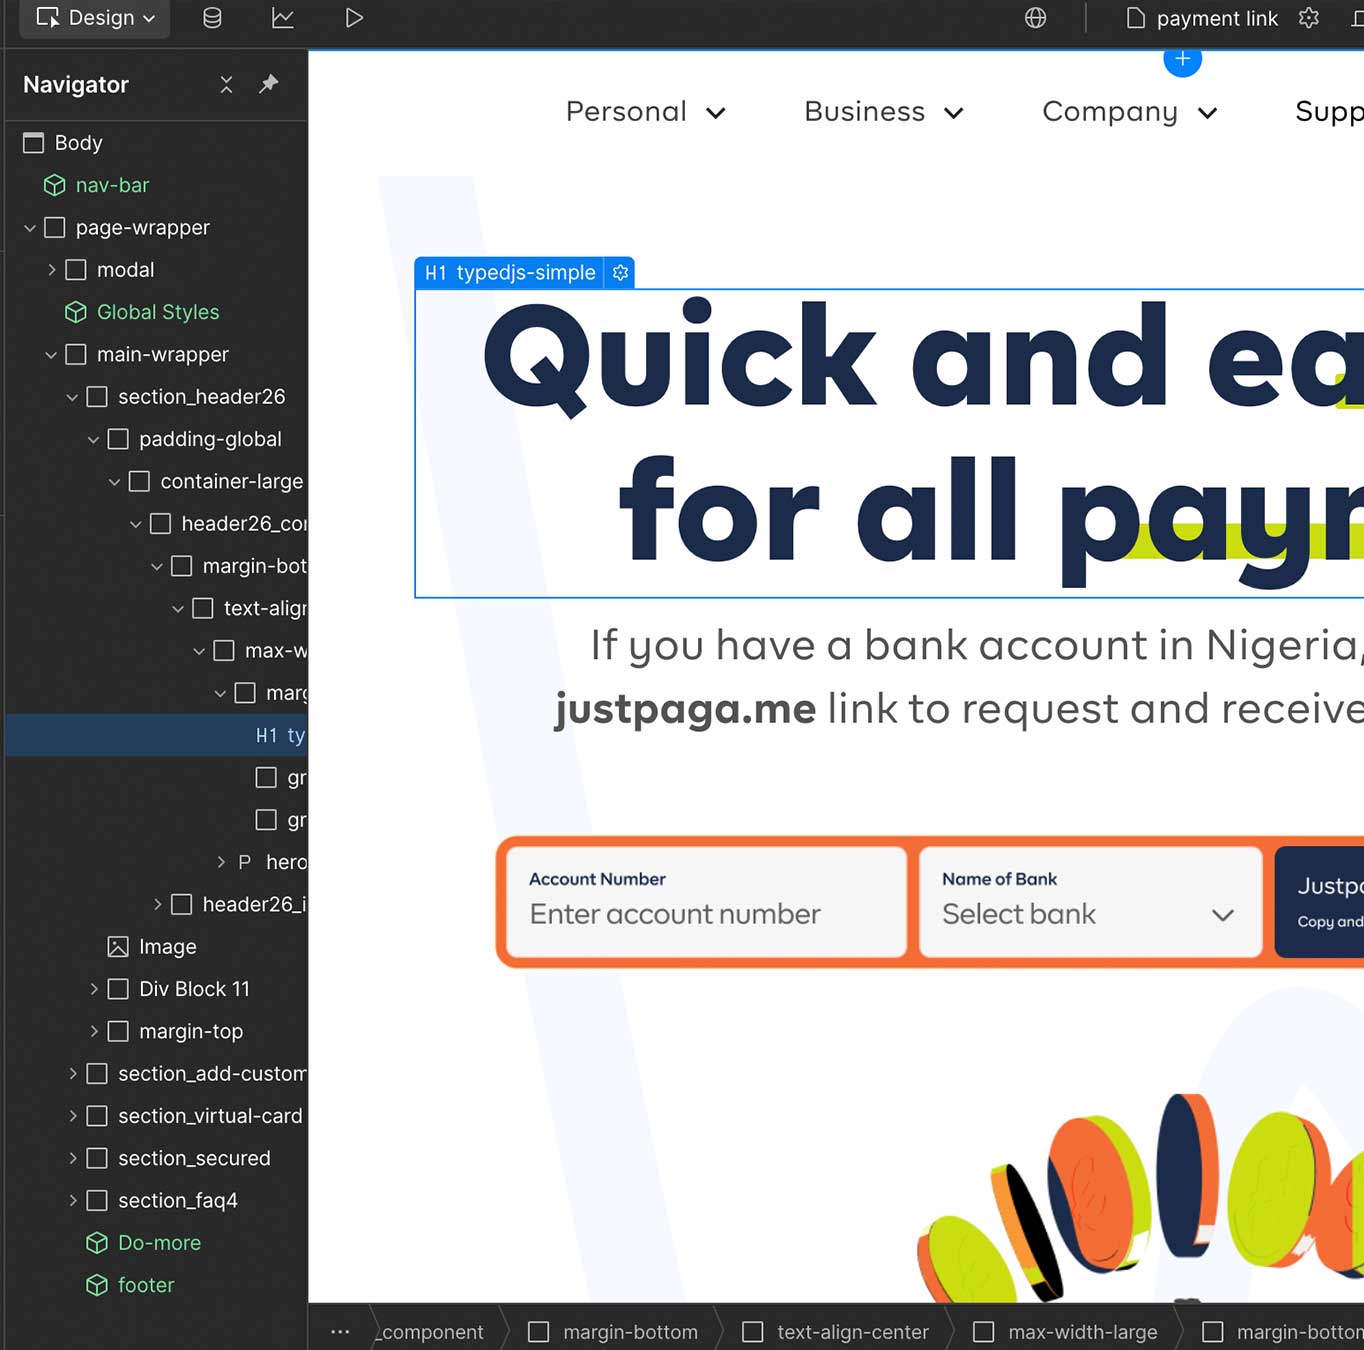Select the component breadcrumb item
This screenshot has height=1350, width=1364.
tap(432, 1332)
